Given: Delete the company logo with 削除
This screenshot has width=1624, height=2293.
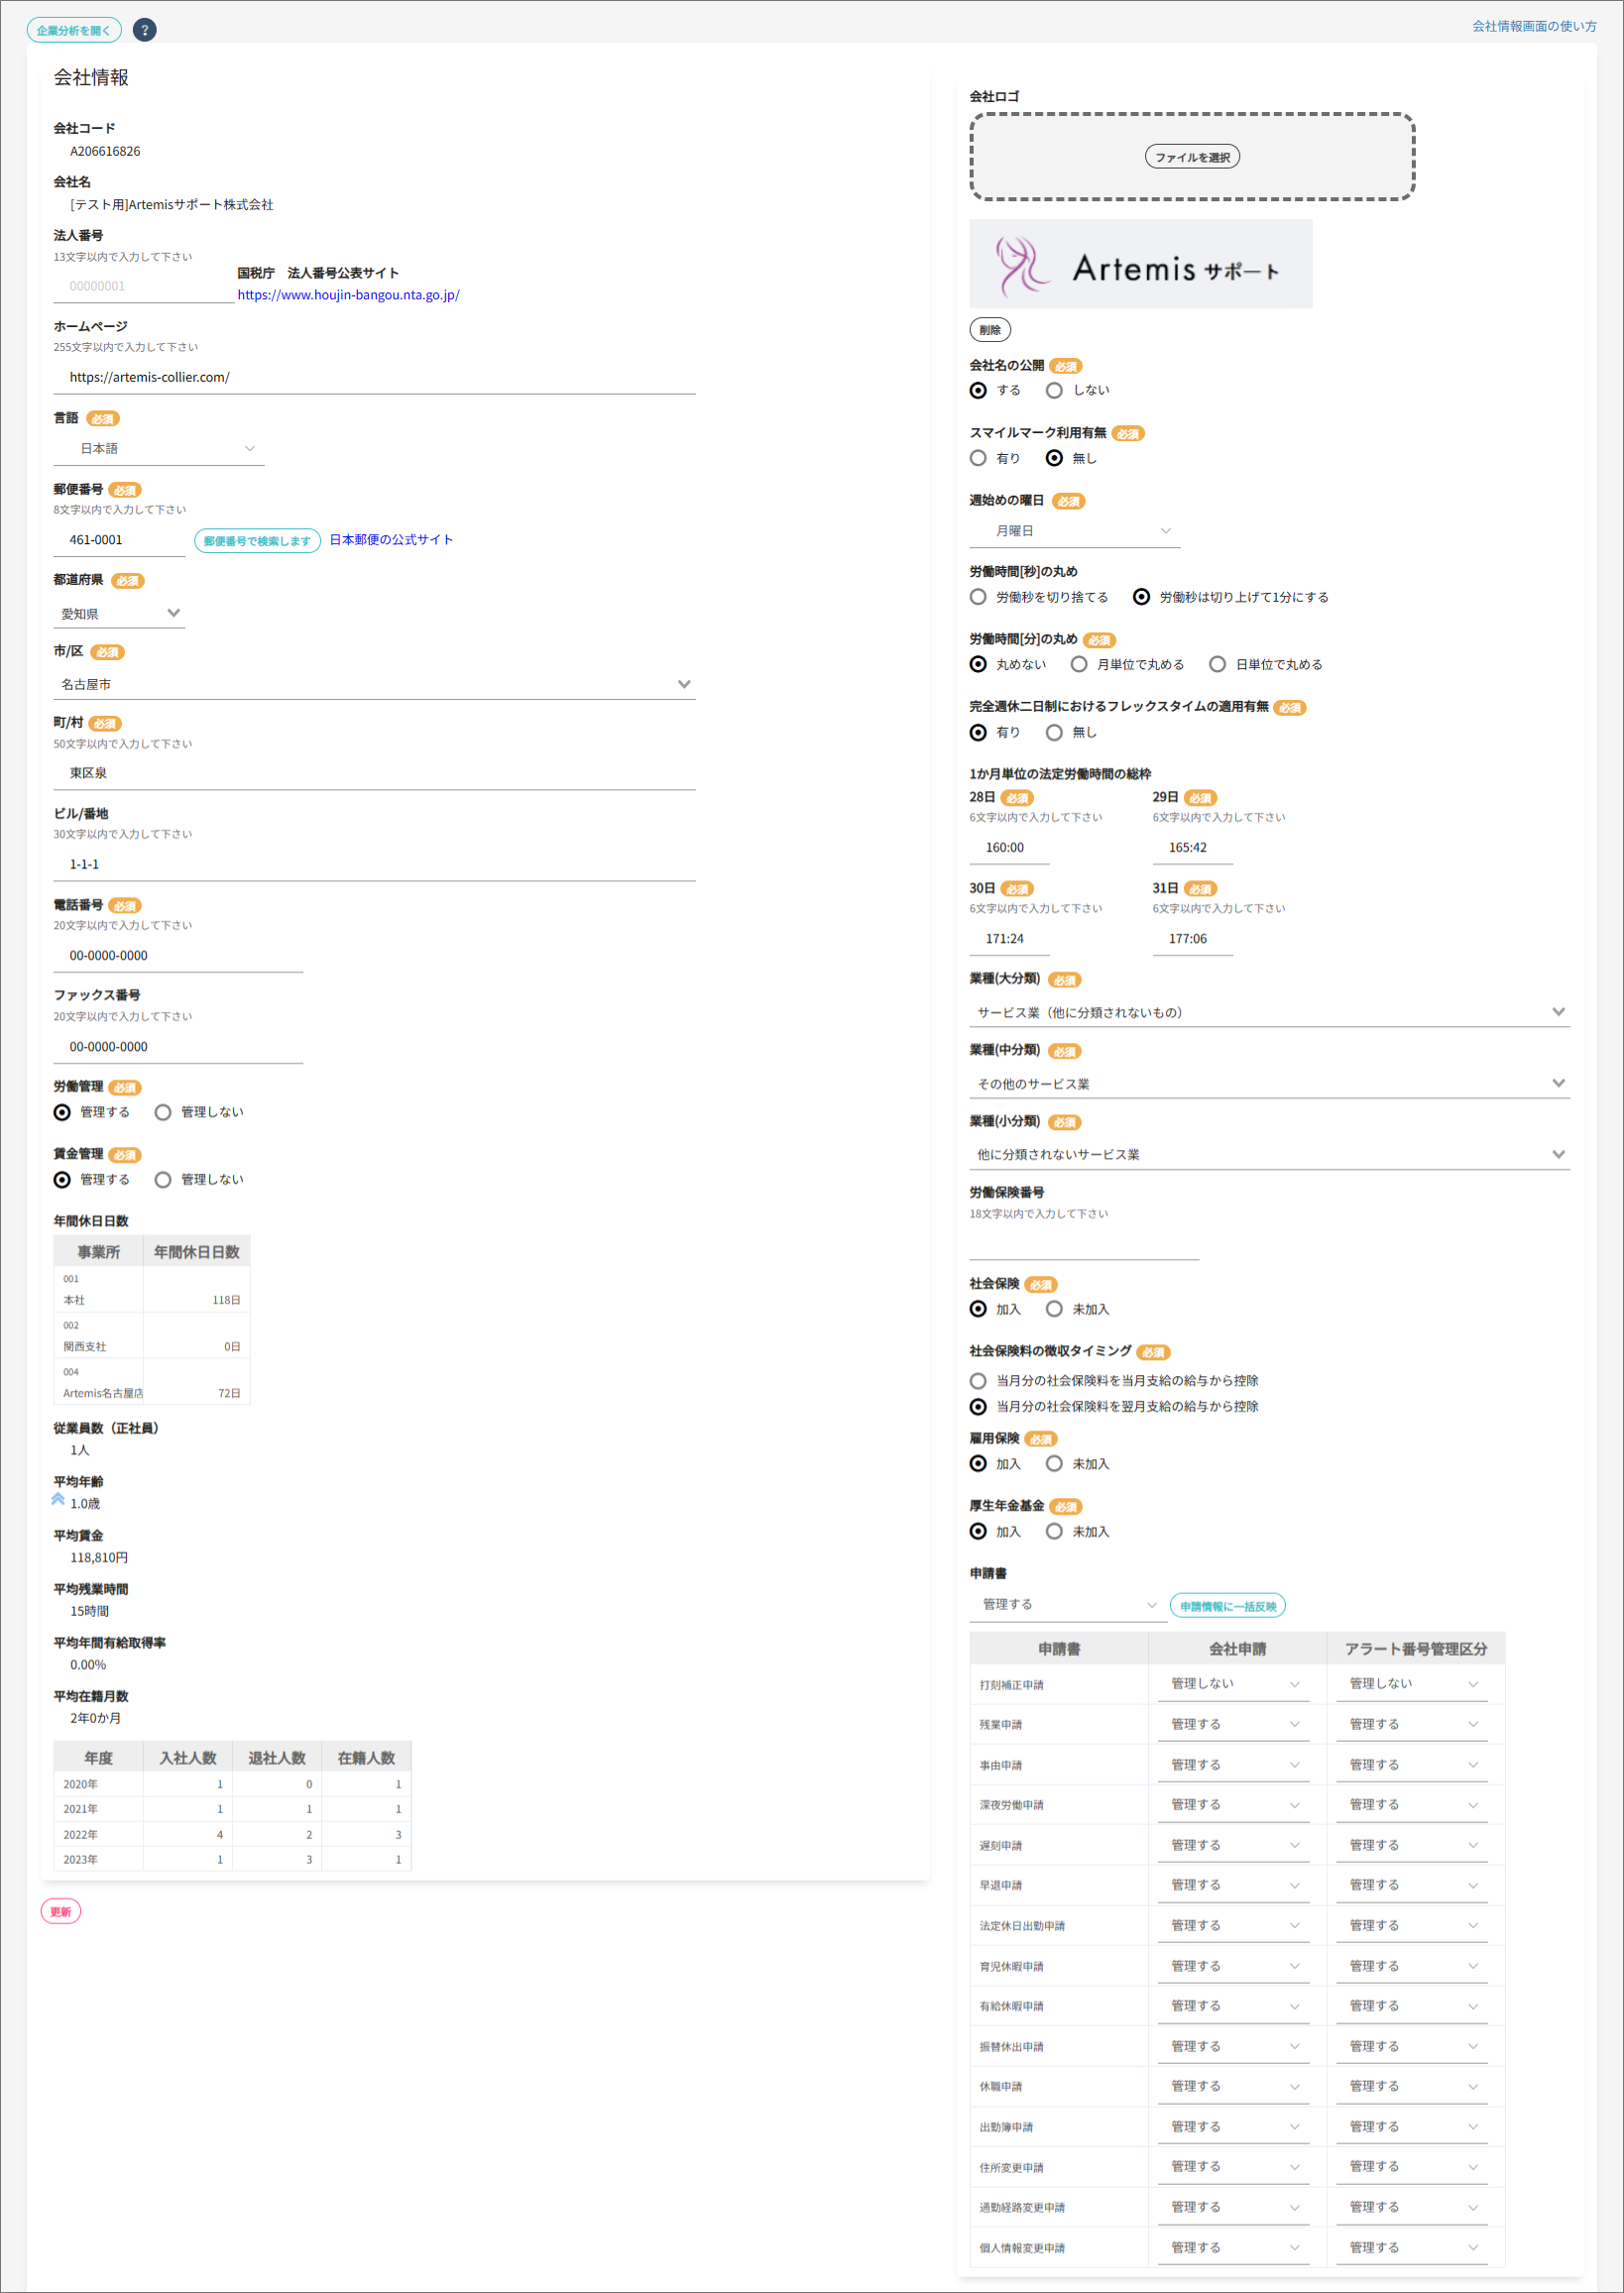Looking at the screenshot, I should pos(989,330).
